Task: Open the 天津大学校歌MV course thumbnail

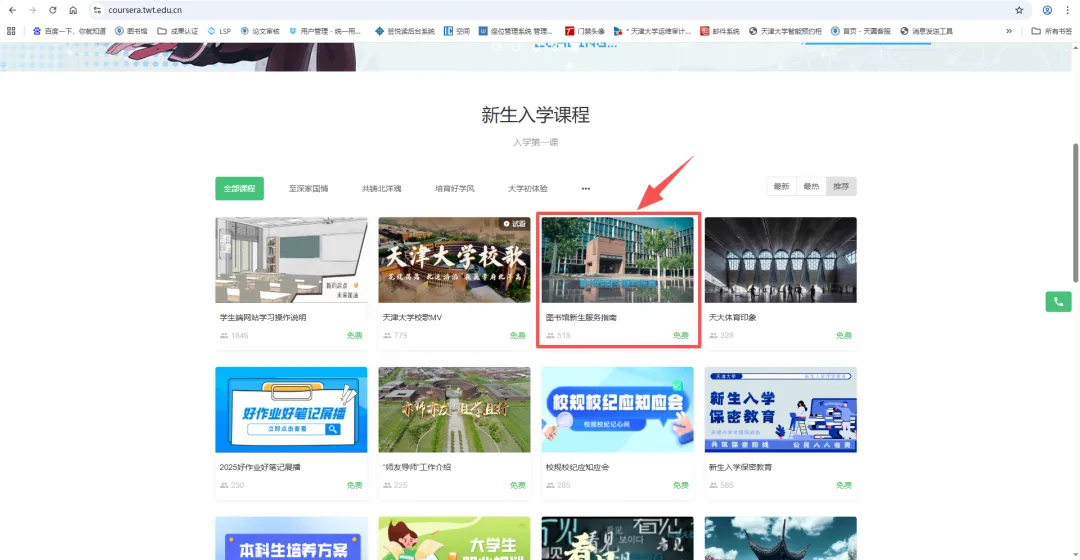Action: [453, 260]
